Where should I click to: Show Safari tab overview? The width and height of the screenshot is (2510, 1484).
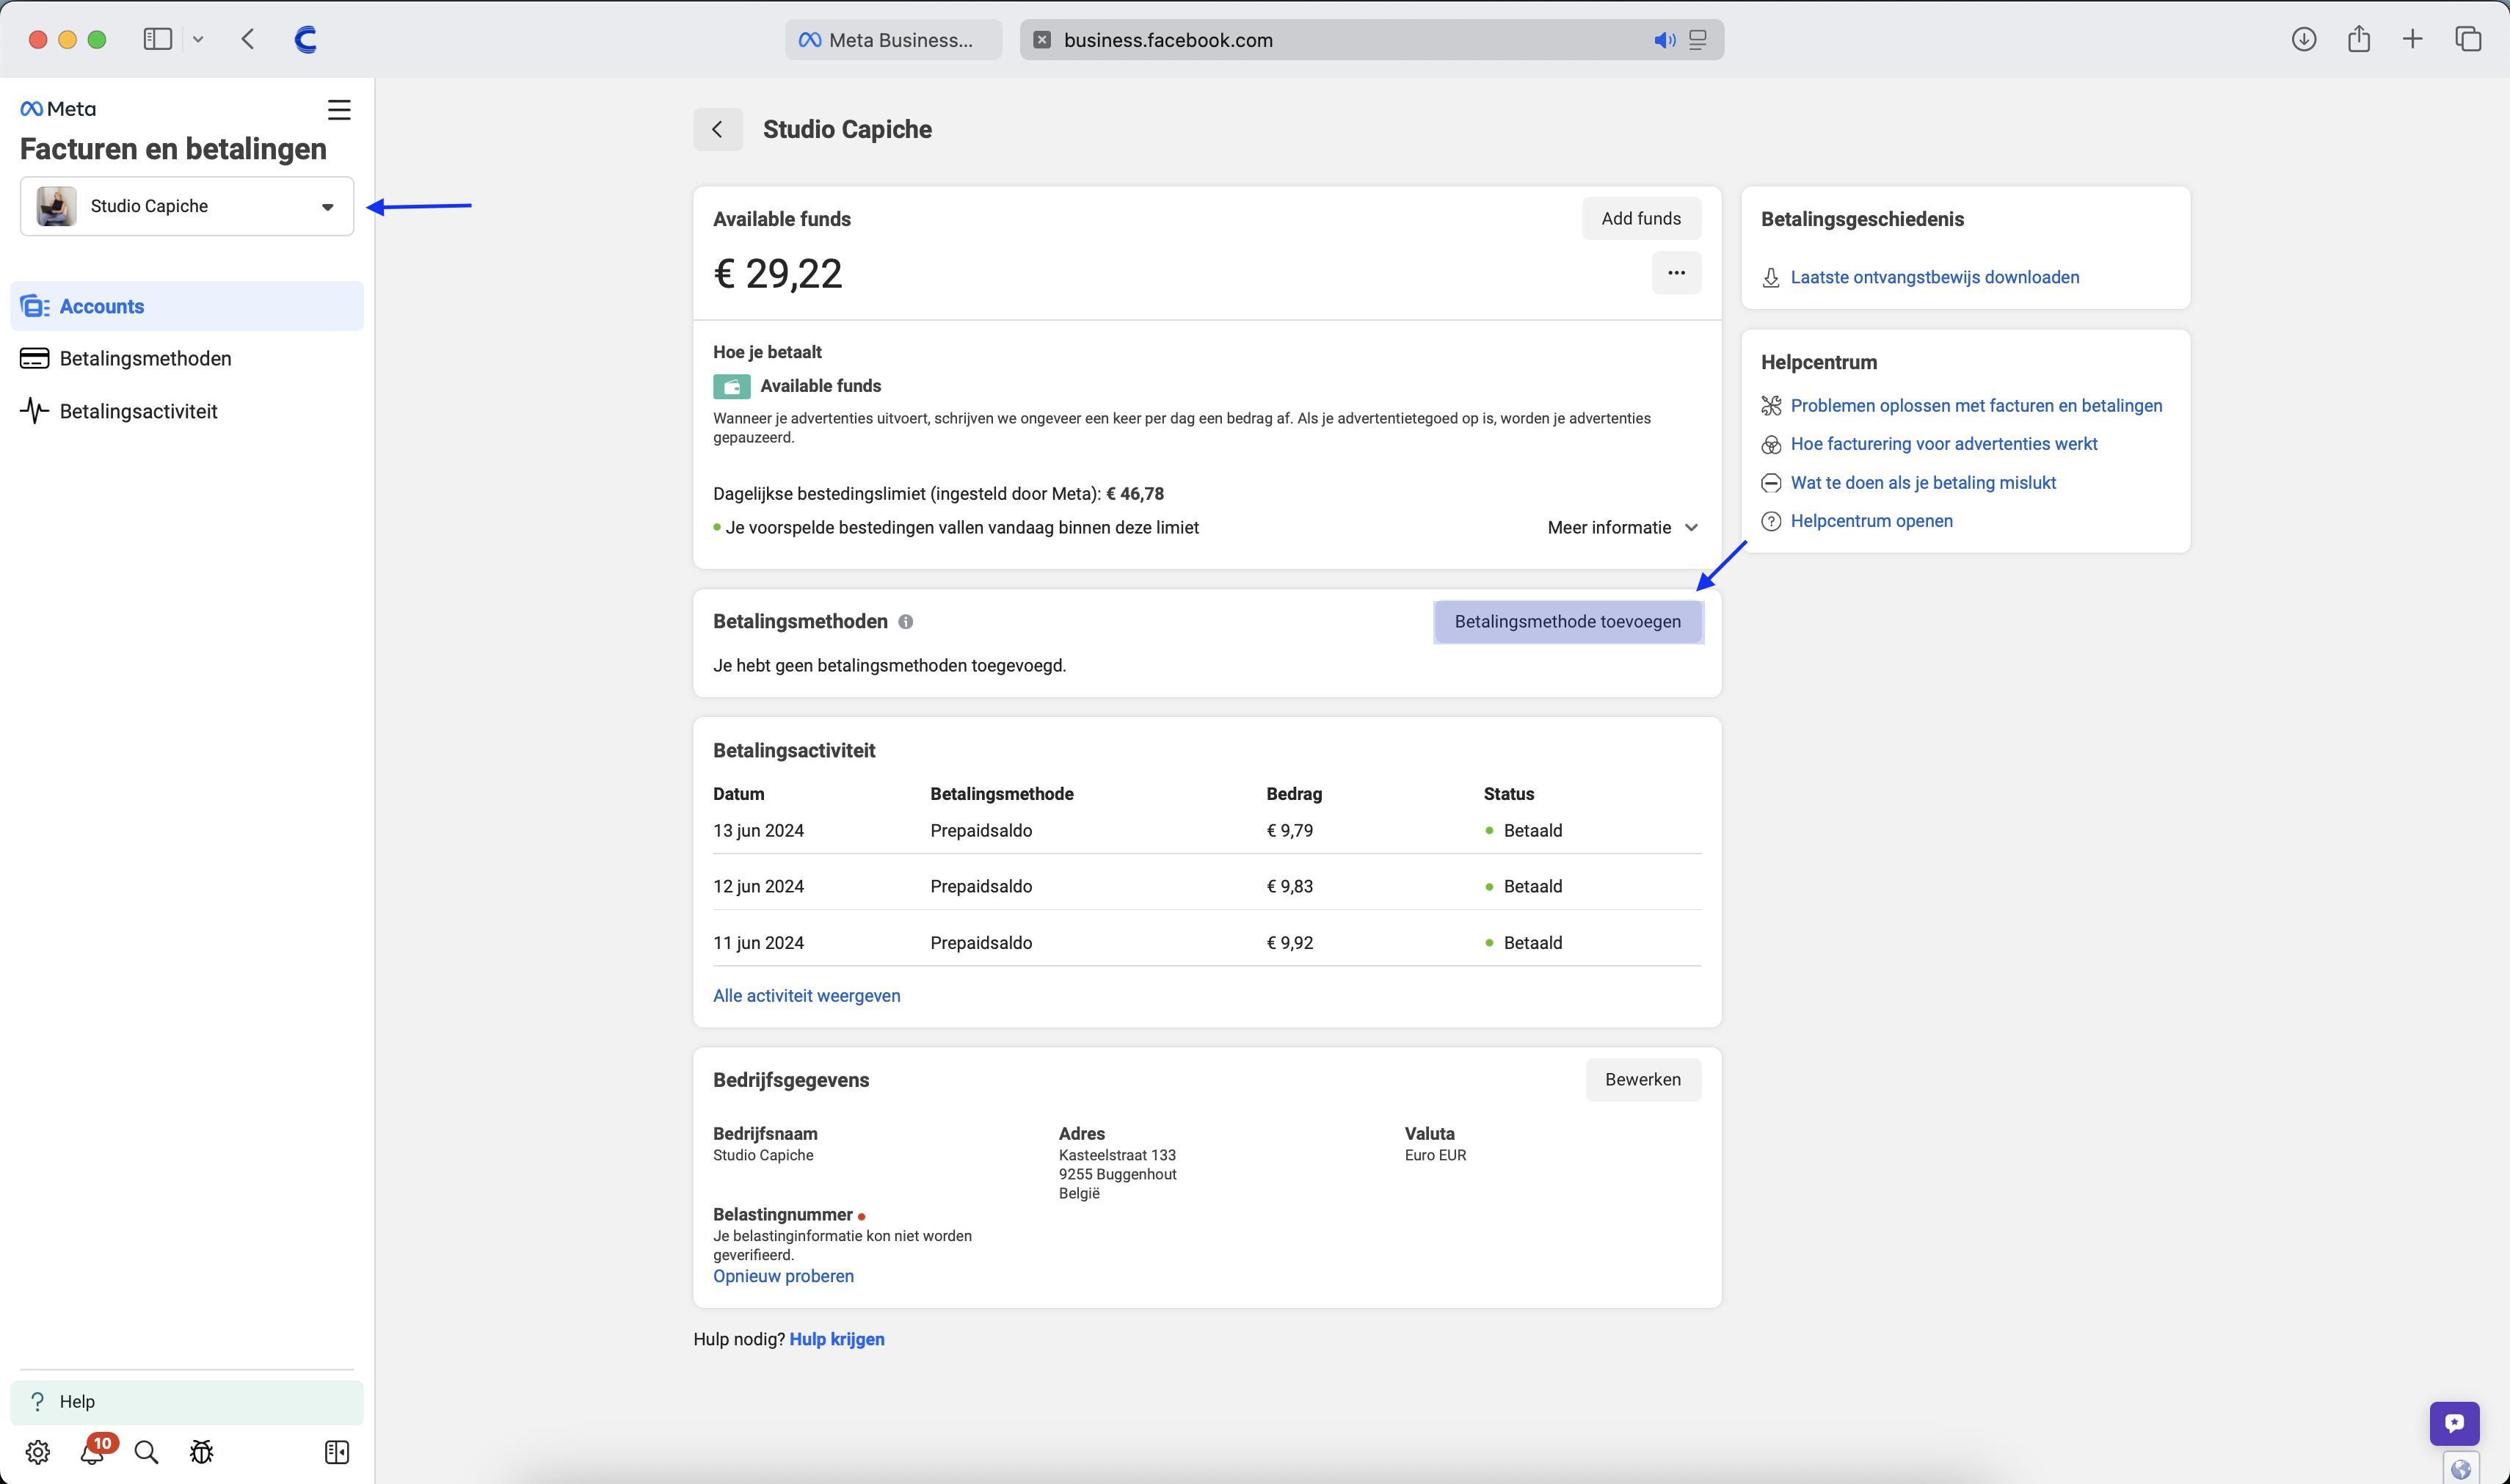pyautogui.click(x=2468, y=39)
